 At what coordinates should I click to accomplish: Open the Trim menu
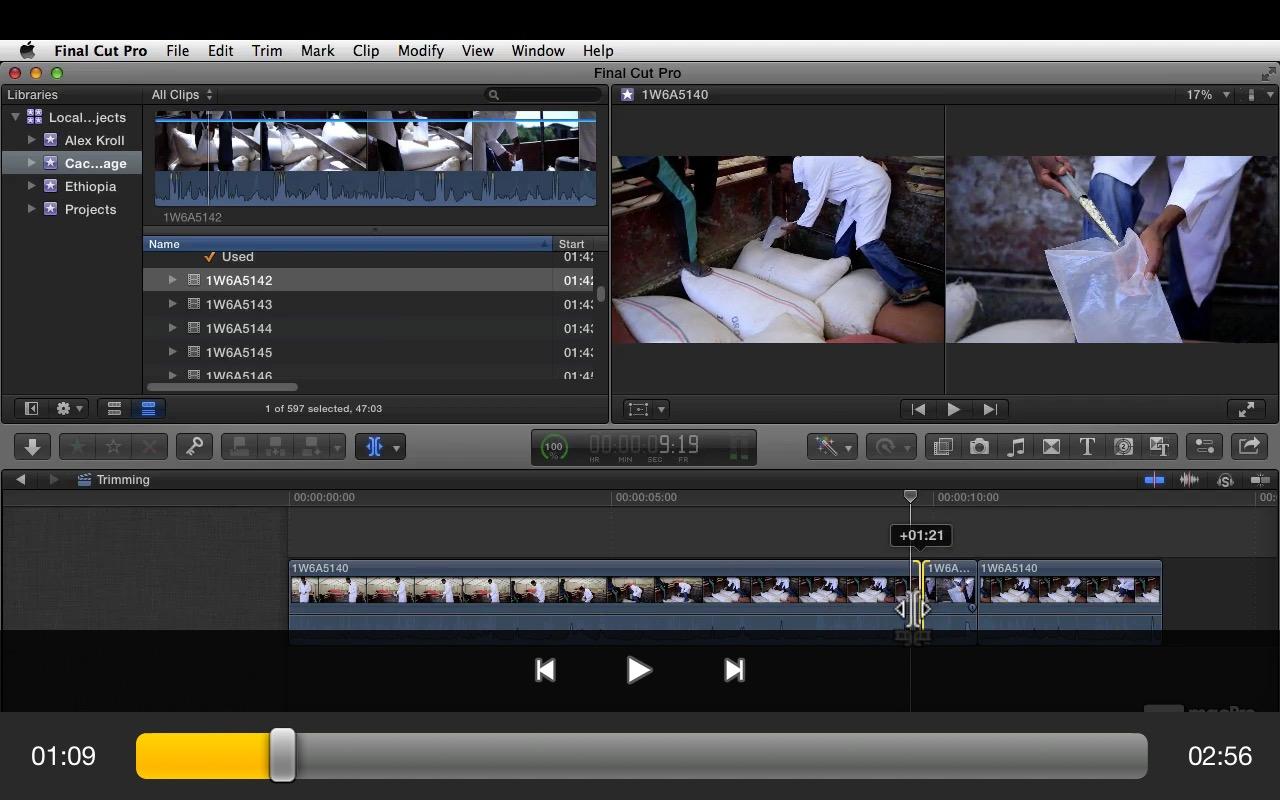click(267, 51)
